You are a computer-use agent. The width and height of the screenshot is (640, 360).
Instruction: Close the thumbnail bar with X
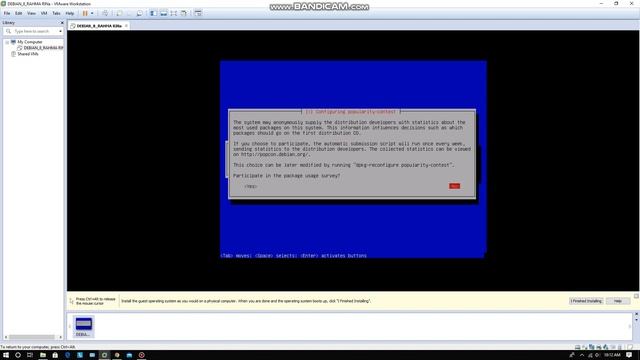point(636,314)
